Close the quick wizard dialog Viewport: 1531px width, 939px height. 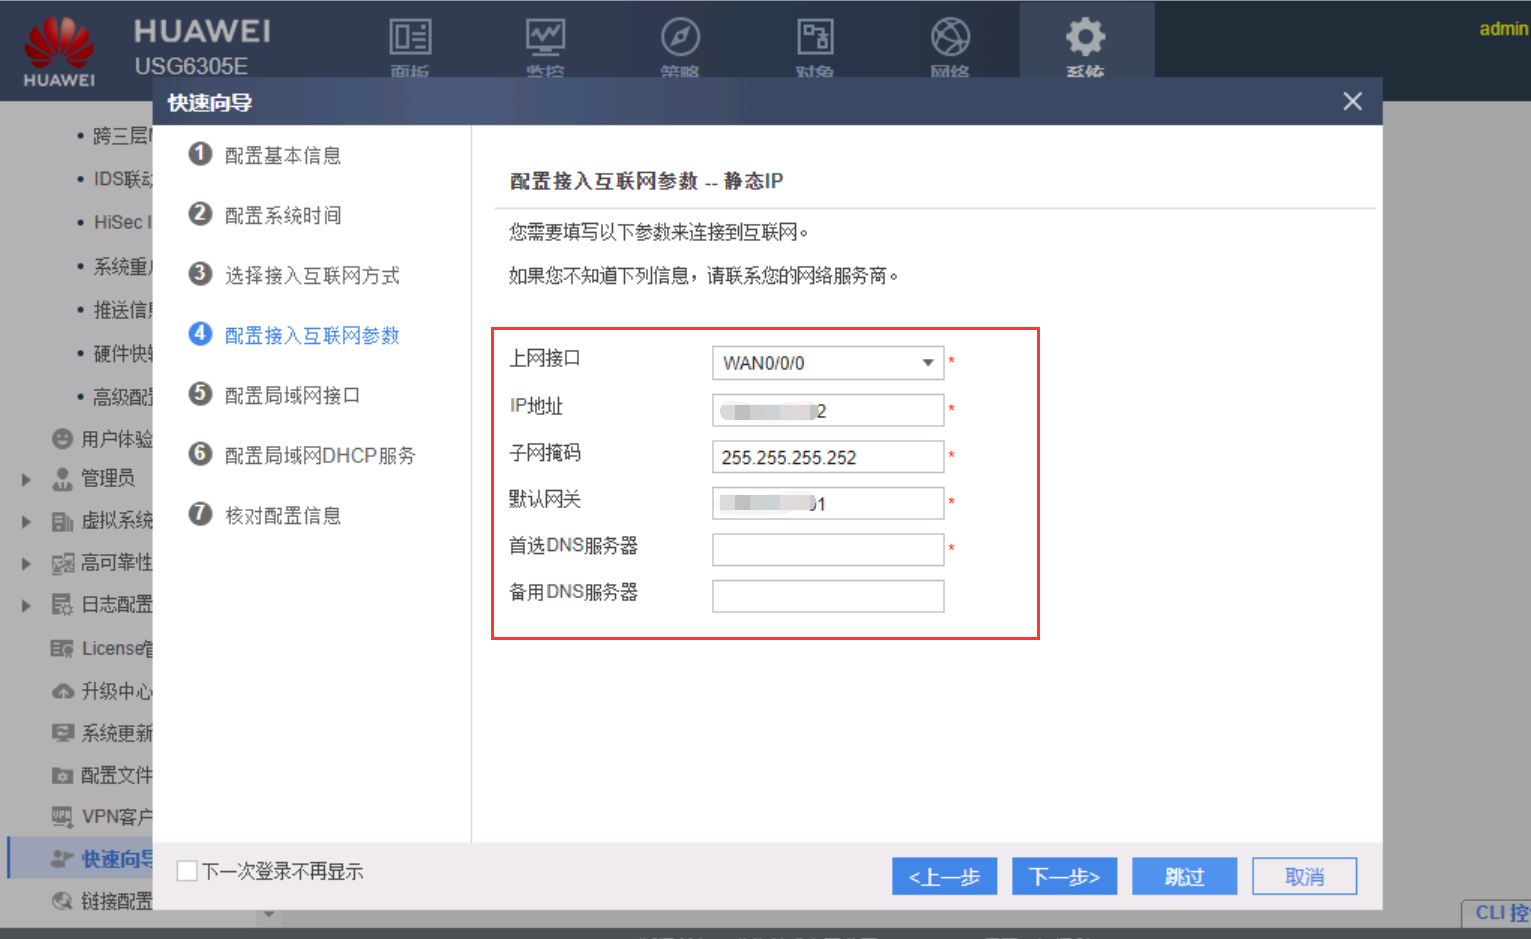[x=1352, y=101]
